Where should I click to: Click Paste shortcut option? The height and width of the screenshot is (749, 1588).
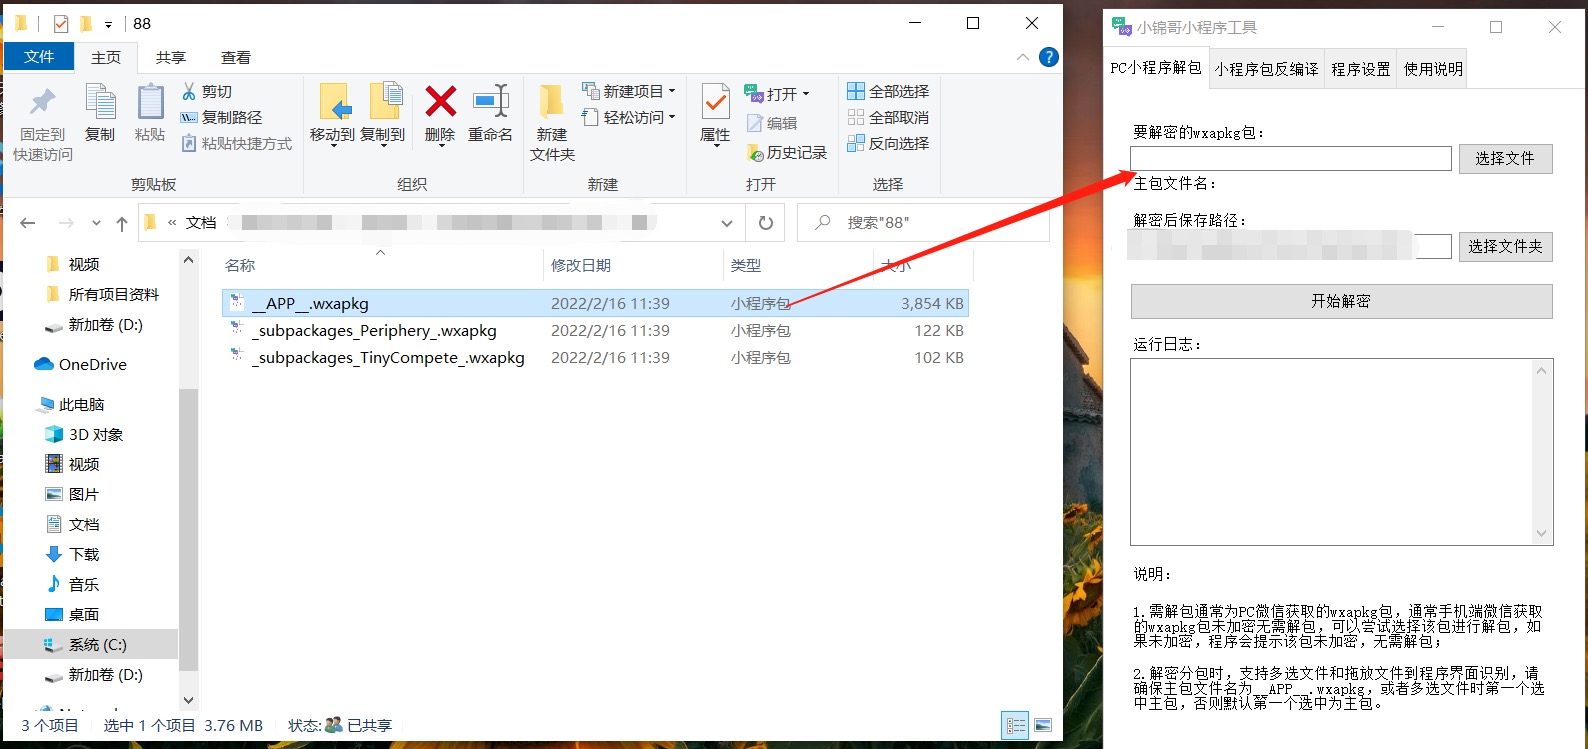tap(237, 144)
